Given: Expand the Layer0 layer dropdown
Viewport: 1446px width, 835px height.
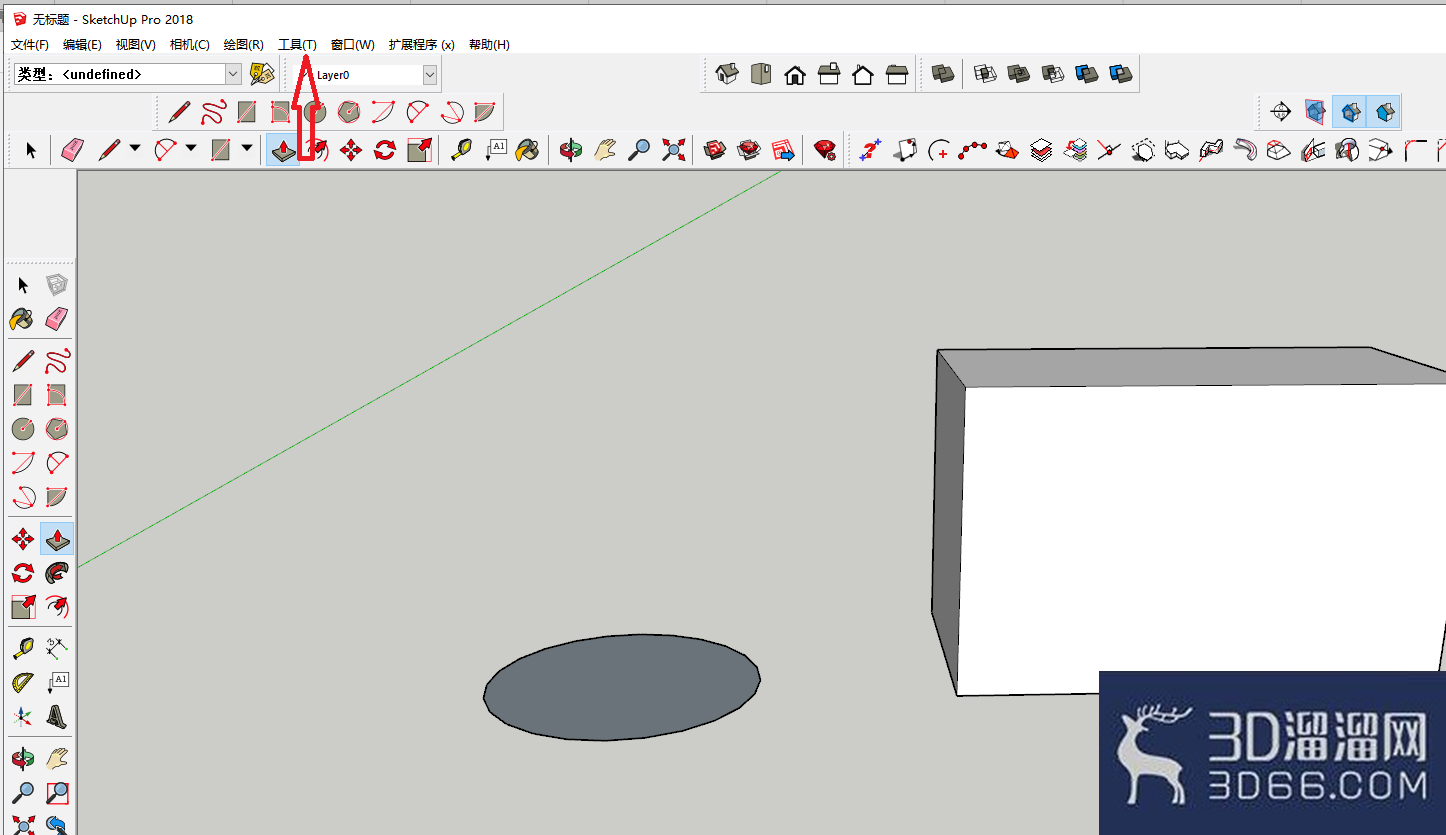Looking at the screenshot, I should point(430,75).
